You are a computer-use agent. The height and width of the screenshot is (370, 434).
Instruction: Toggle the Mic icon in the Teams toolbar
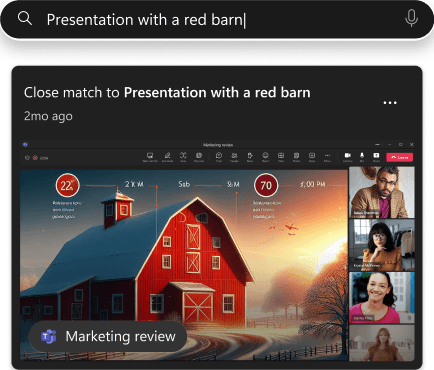pos(362,157)
